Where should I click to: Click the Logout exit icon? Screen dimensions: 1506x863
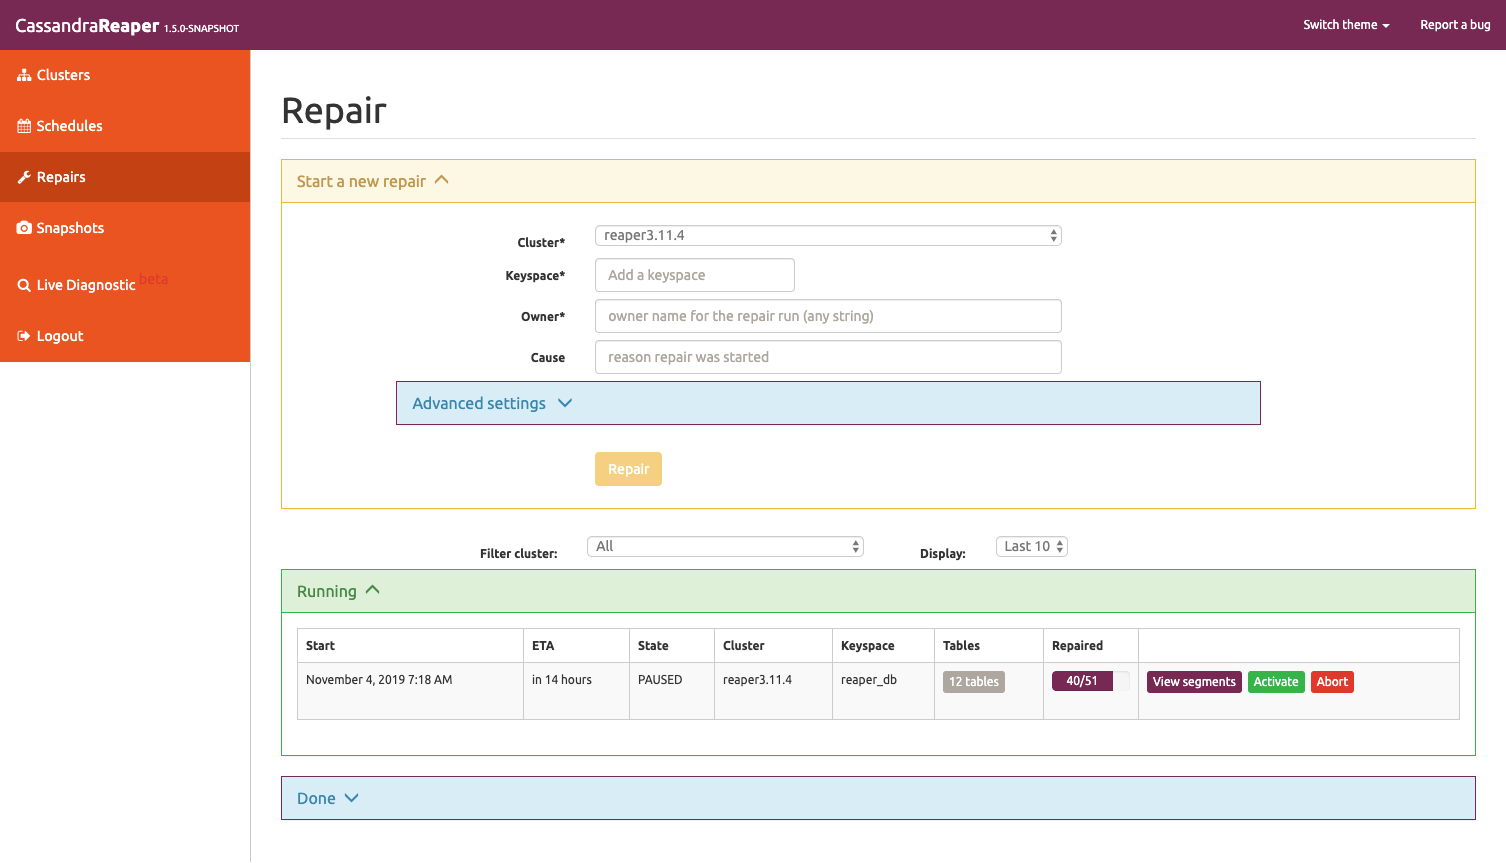[24, 336]
